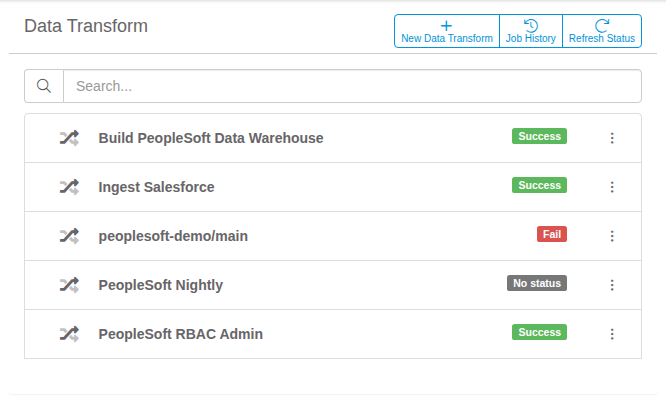
Task: Focus the Search input field
Action: (352, 86)
